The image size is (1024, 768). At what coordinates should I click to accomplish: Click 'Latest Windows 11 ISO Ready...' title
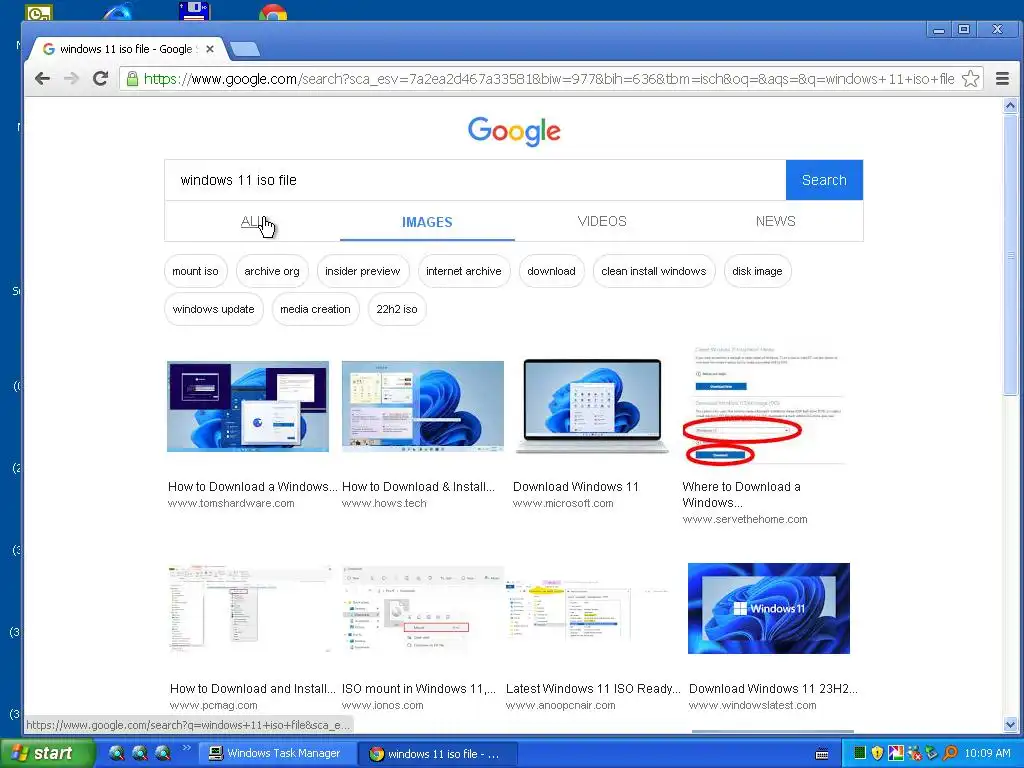coord(593,688)
